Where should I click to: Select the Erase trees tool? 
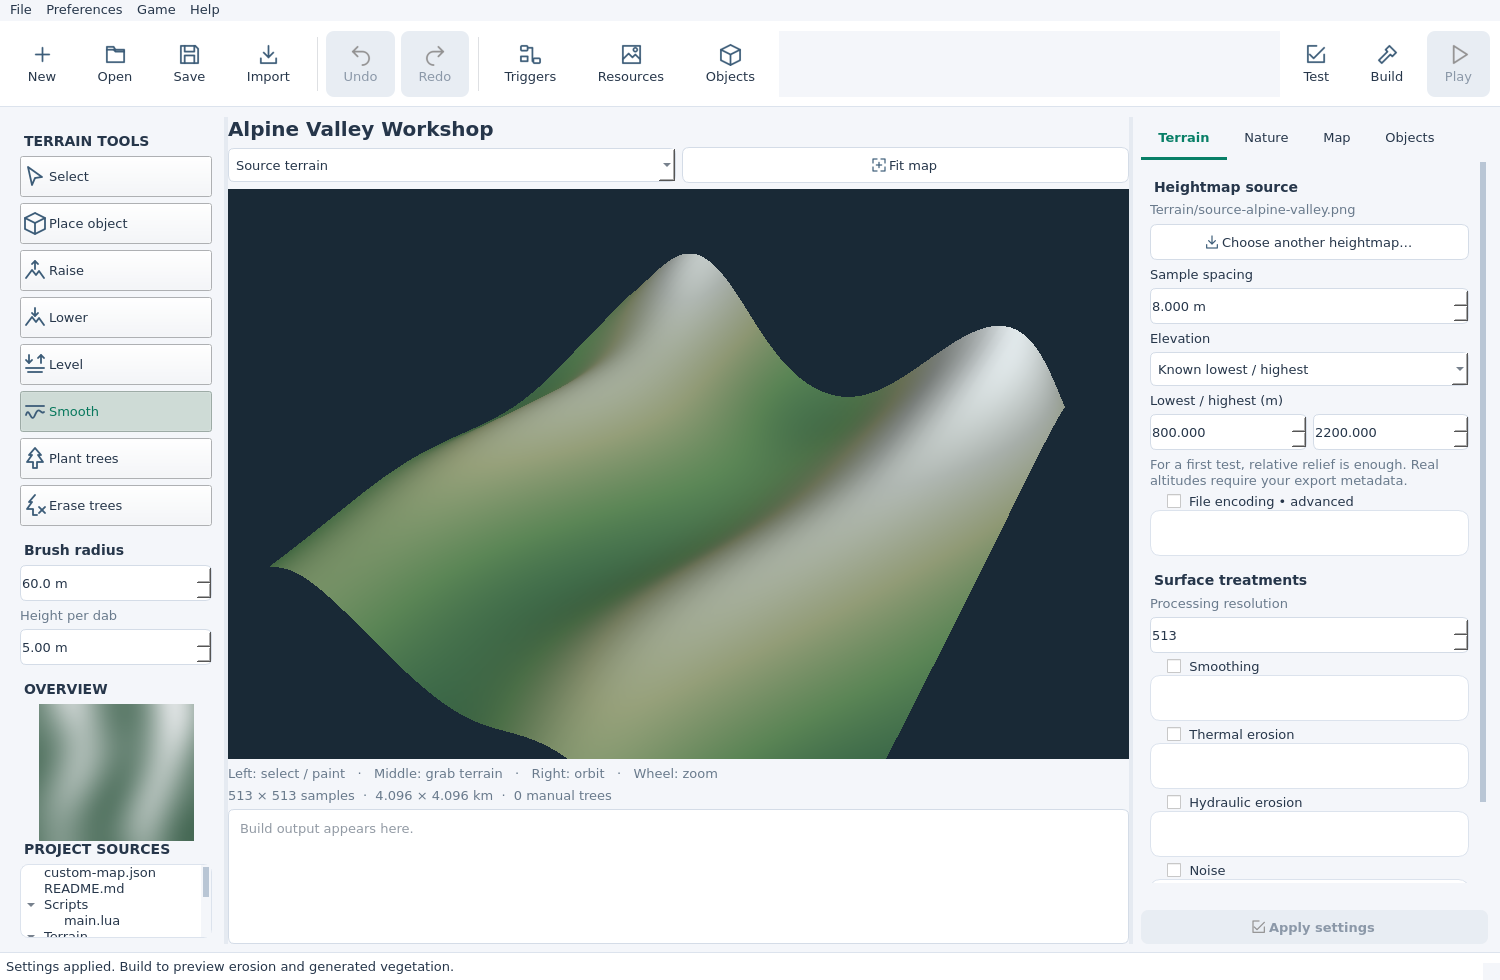click(116, 506)
